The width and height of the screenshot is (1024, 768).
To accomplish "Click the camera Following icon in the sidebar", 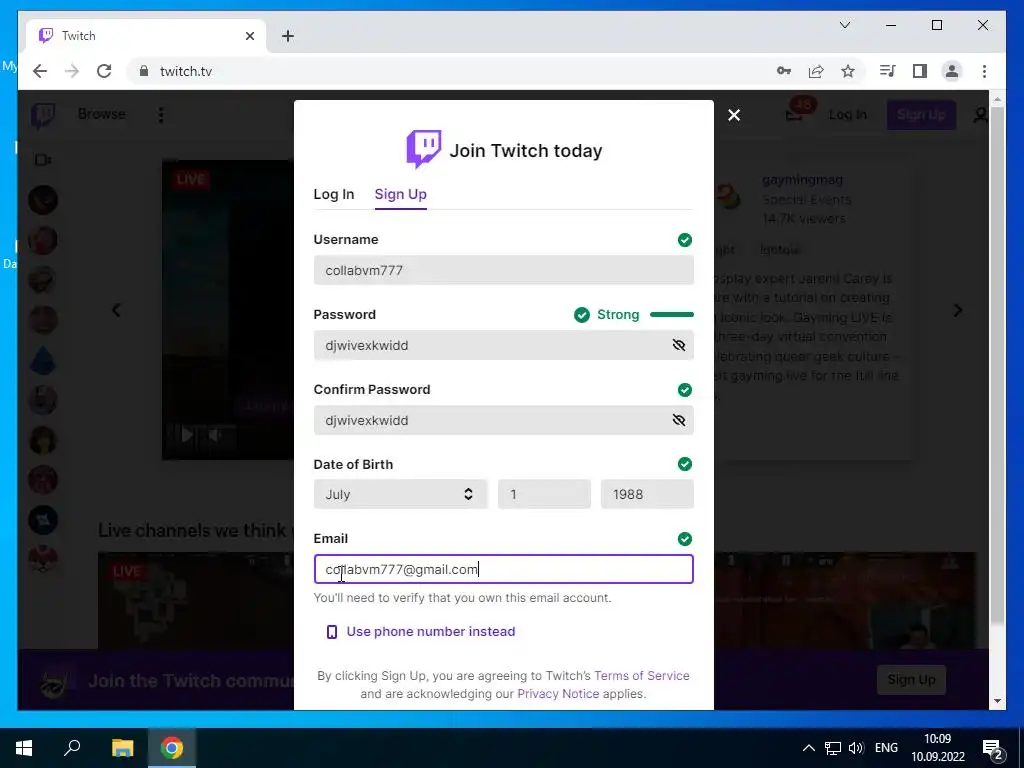I will (x=43, y=160).
